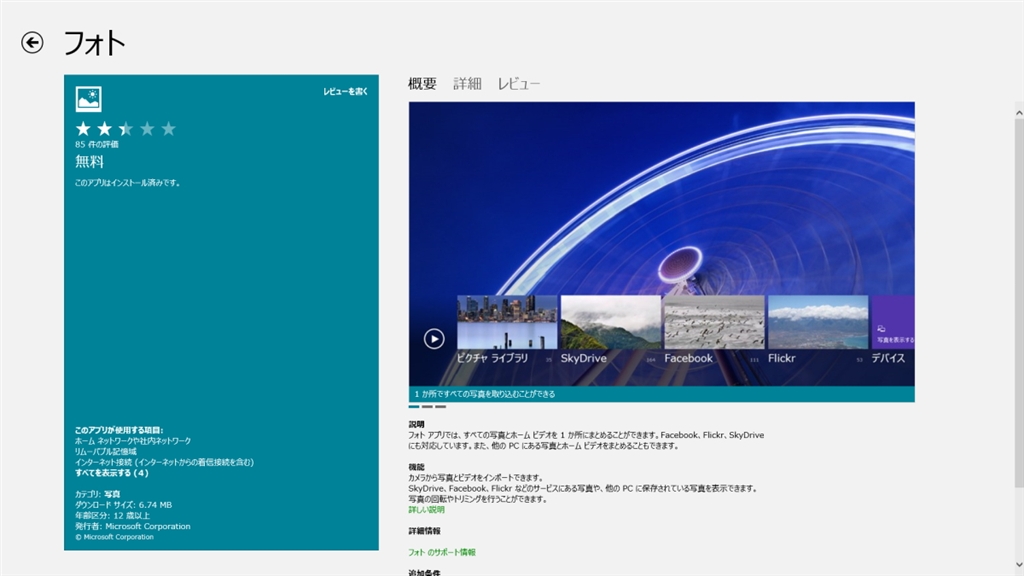
Task: Click the 無料 price label
Action: 89,161
